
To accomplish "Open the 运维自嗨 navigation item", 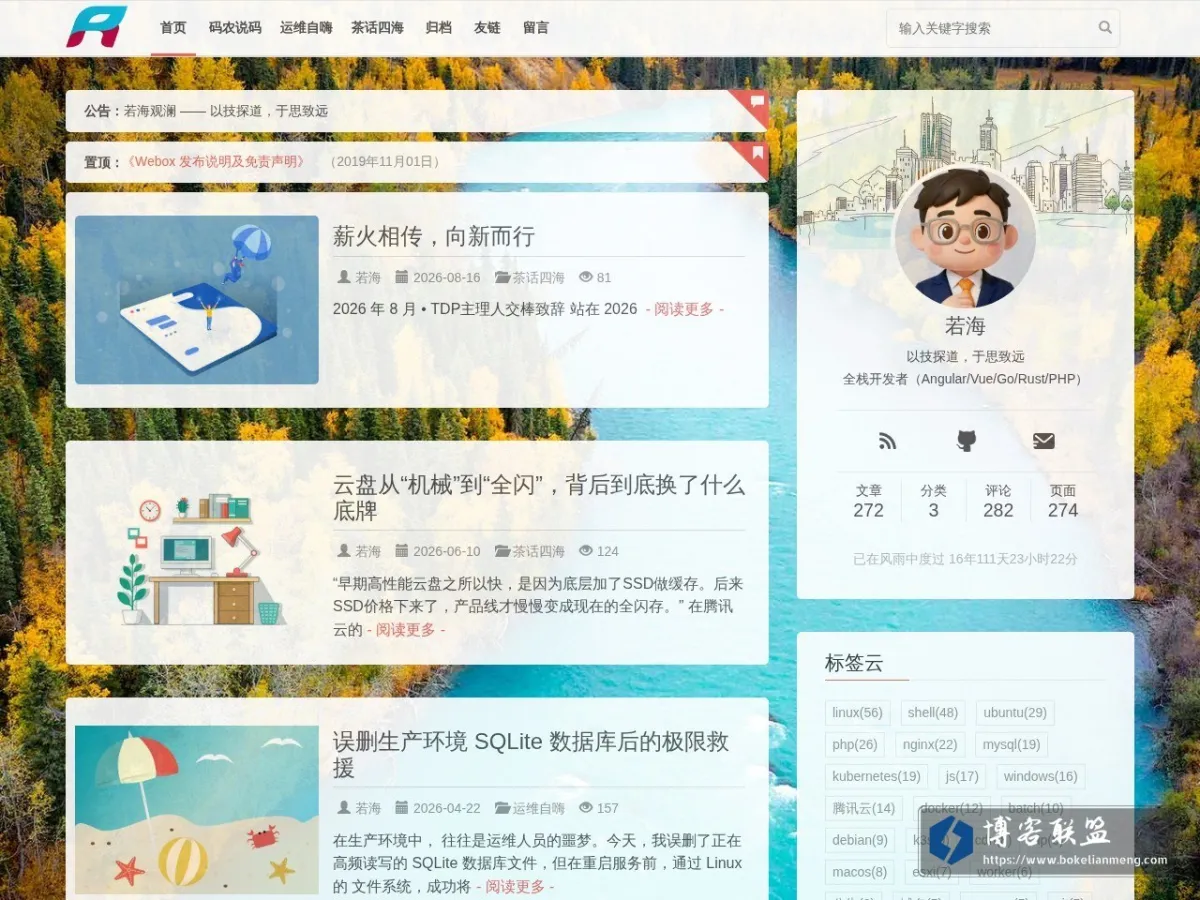I will [306, 28].
